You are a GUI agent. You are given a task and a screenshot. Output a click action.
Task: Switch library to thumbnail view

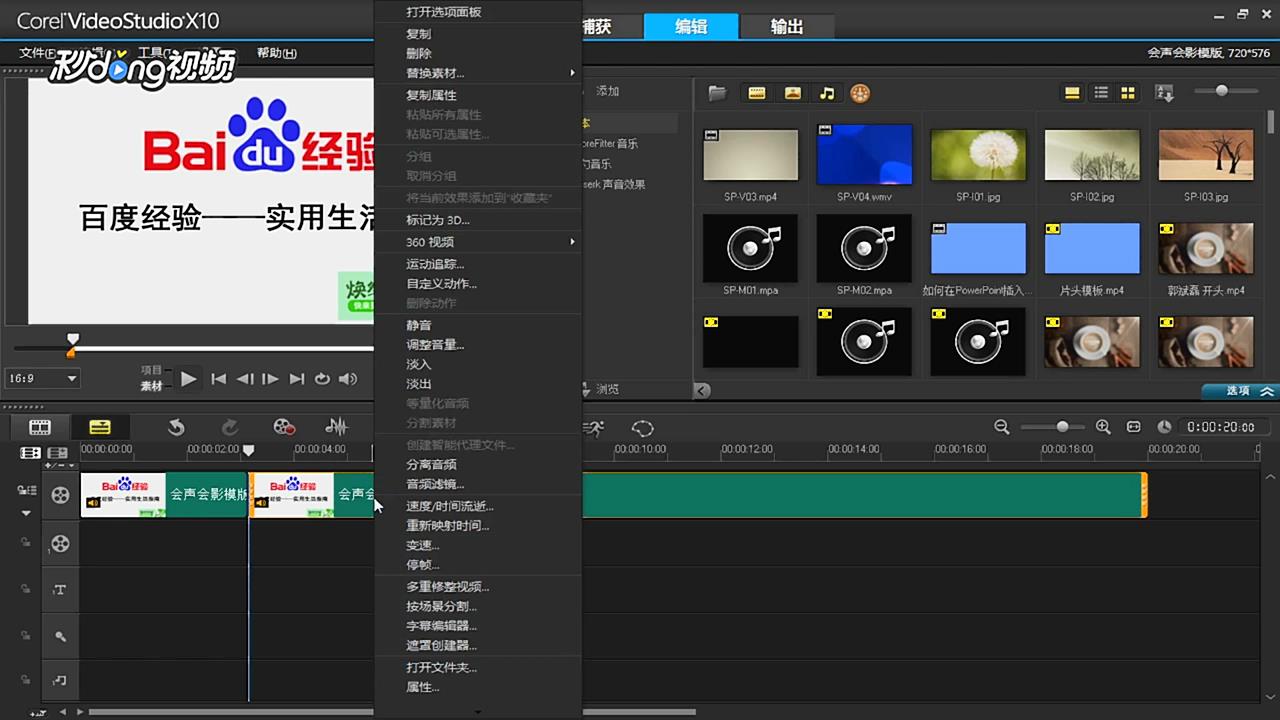coord(1128,93)
